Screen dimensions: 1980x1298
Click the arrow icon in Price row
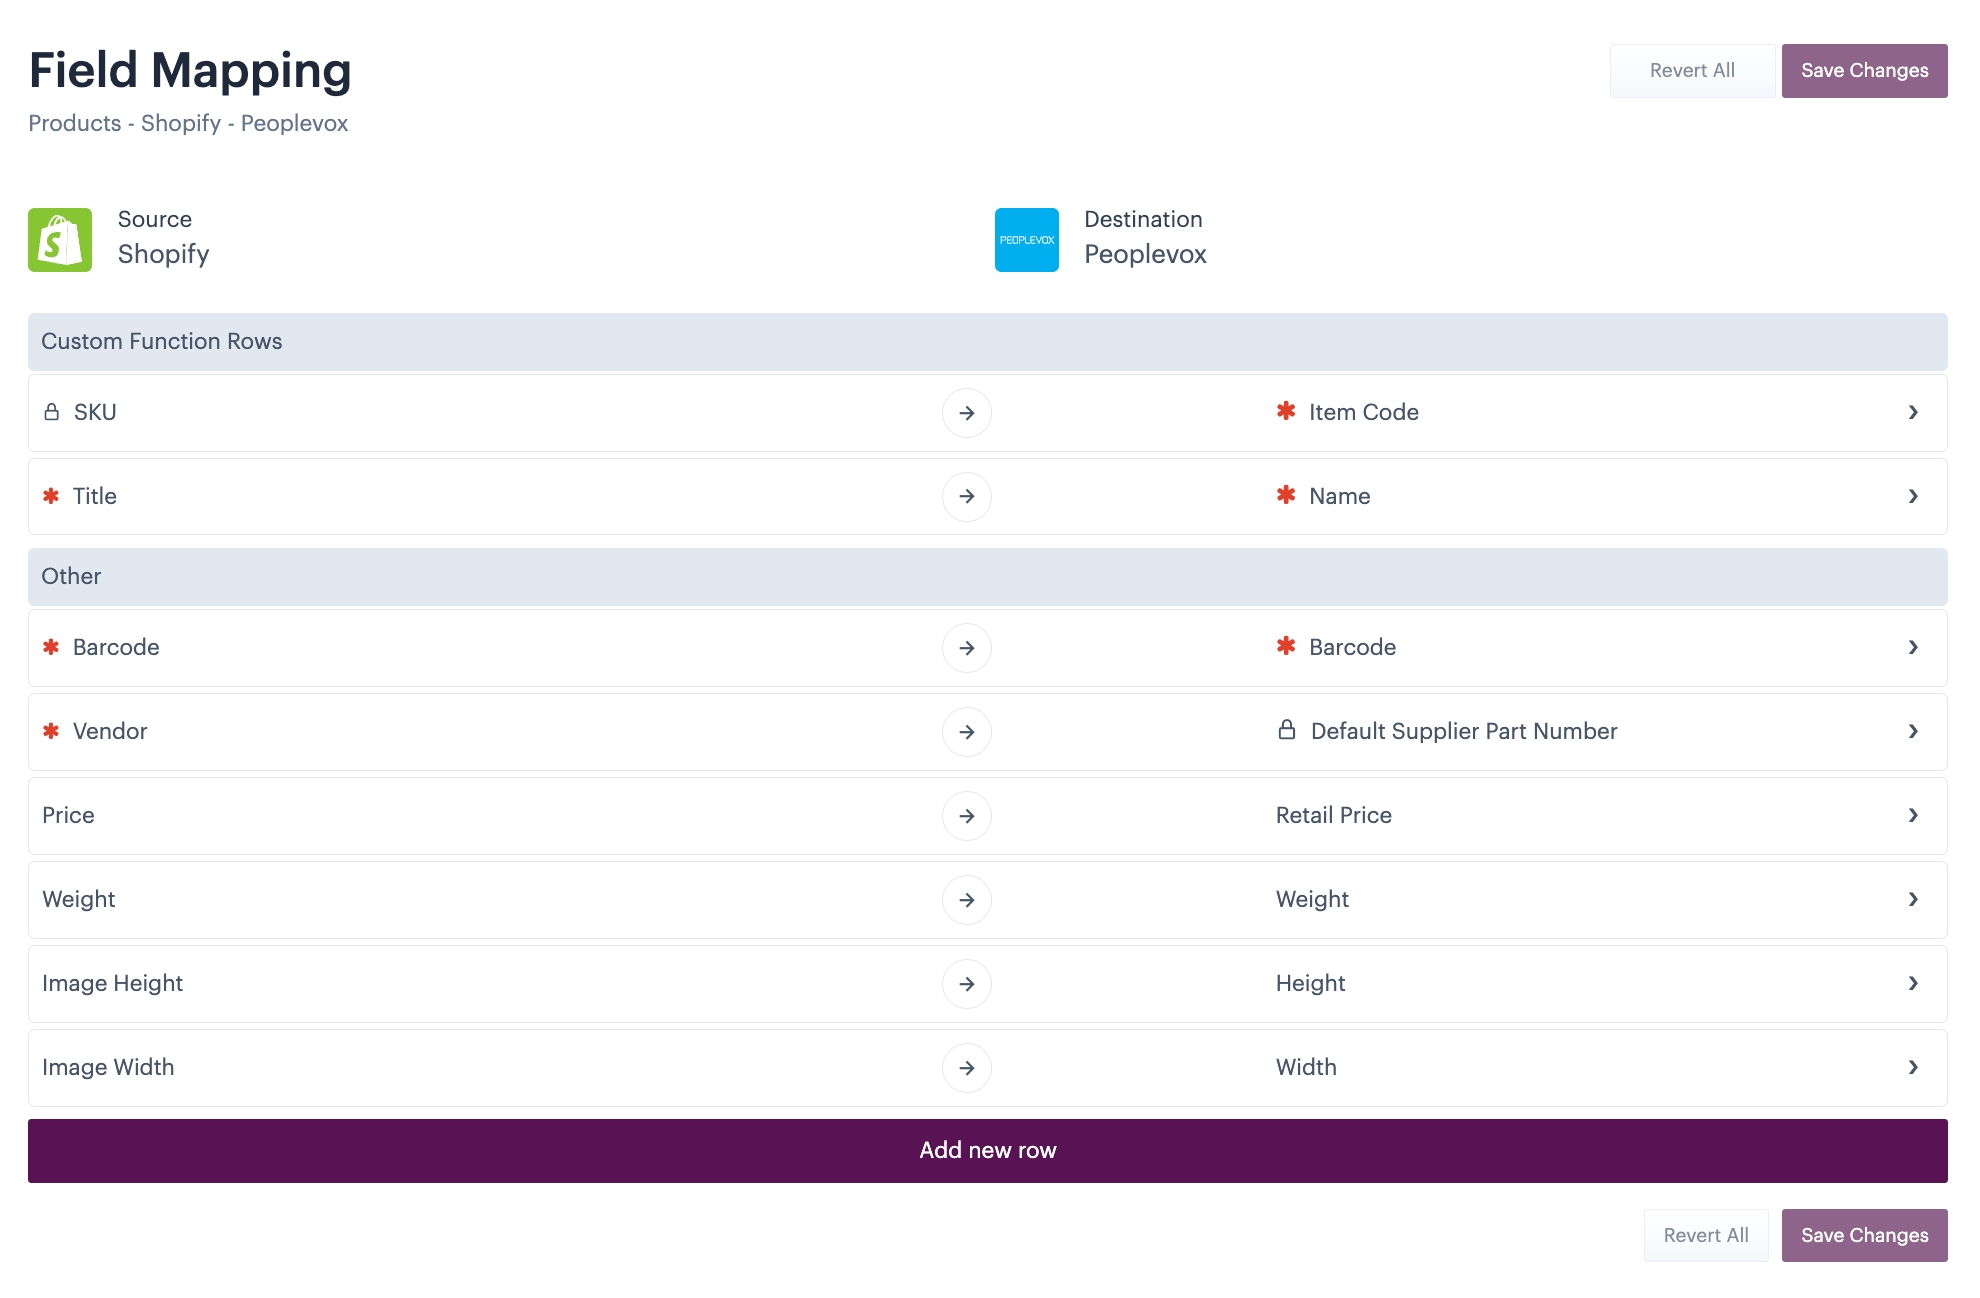click(x=966, y=816)
